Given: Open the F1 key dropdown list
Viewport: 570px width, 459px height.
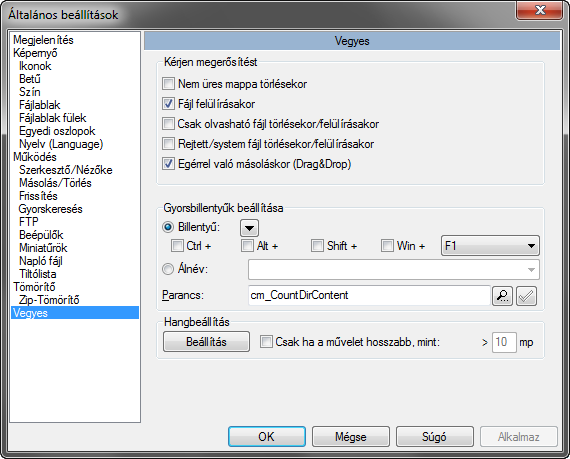Looking at the screenshot, I should pos(490,246).
